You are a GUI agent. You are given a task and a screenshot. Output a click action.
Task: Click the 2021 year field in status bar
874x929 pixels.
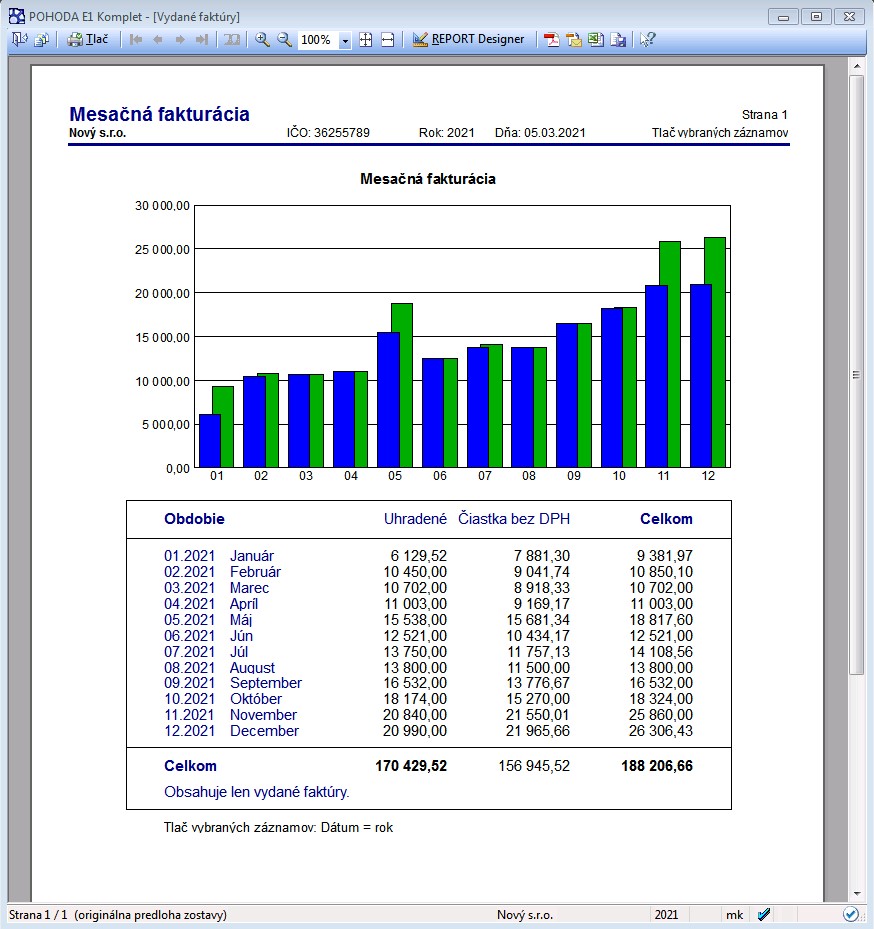pos(666,914)
